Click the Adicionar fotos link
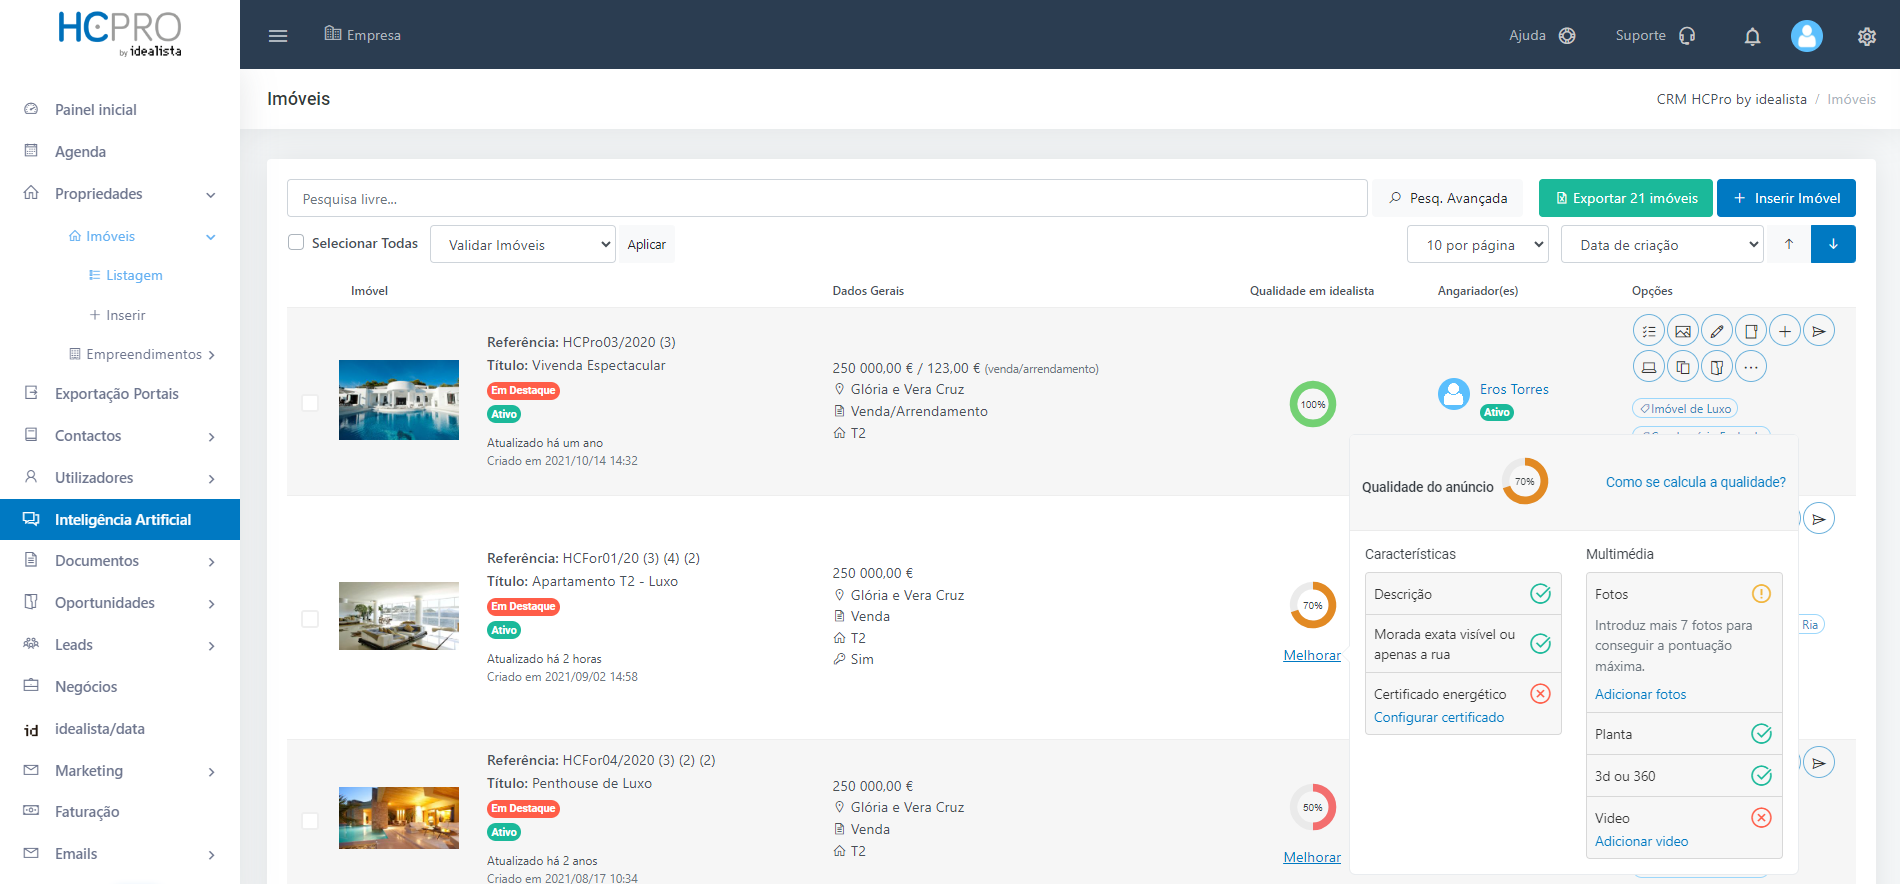Screen dimensions: 1900x884 1640,694
